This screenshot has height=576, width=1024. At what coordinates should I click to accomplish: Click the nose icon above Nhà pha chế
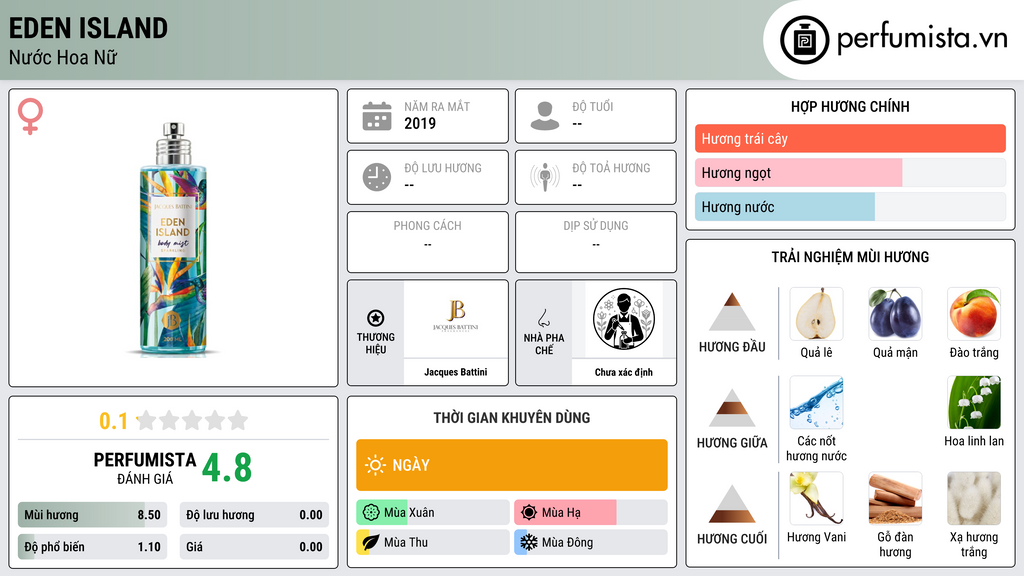pos(543,318)
